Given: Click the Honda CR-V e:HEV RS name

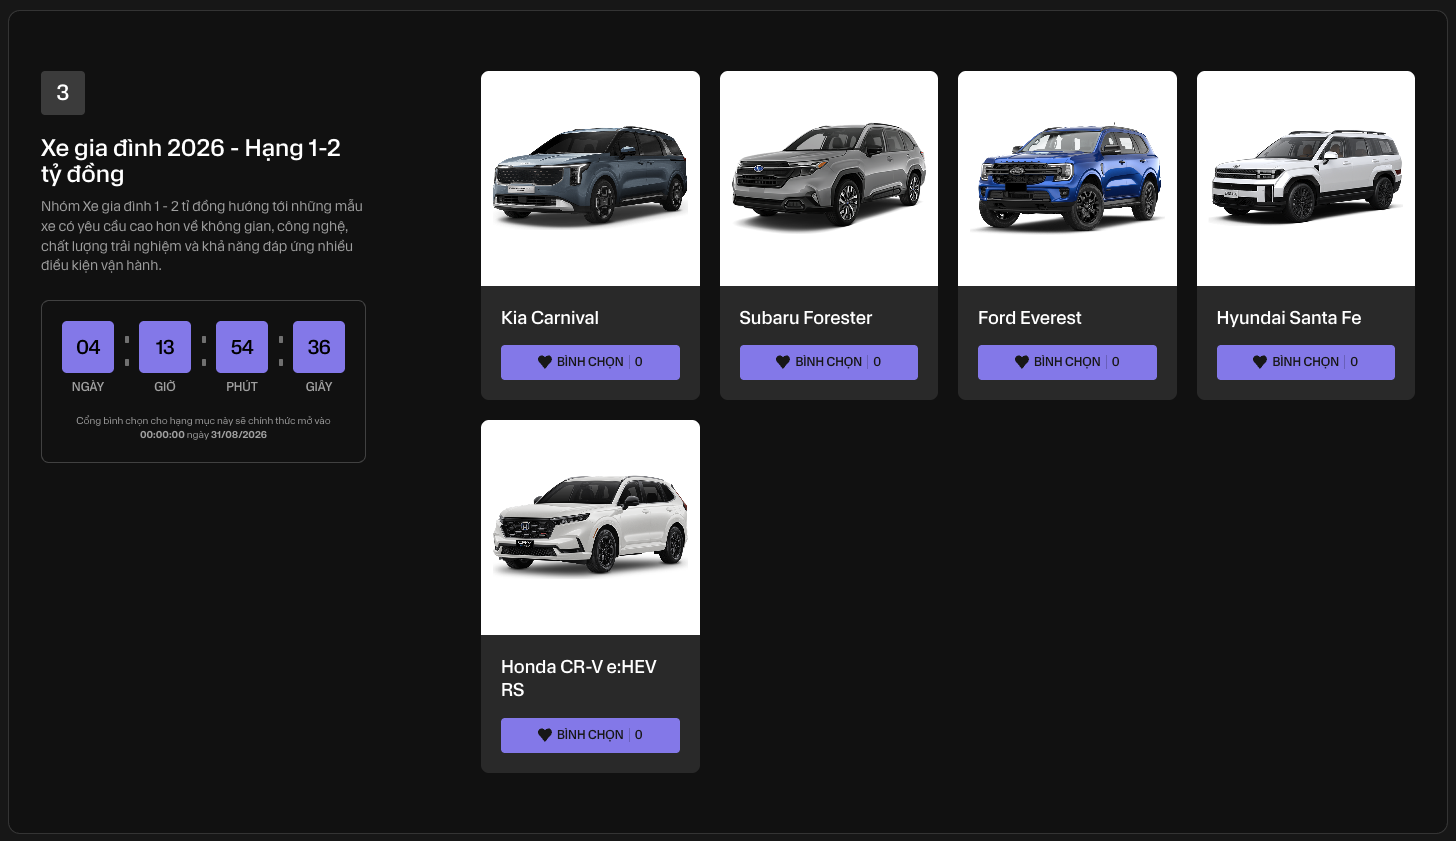Looking at the screenshot, I should click(x=579, y=678).
